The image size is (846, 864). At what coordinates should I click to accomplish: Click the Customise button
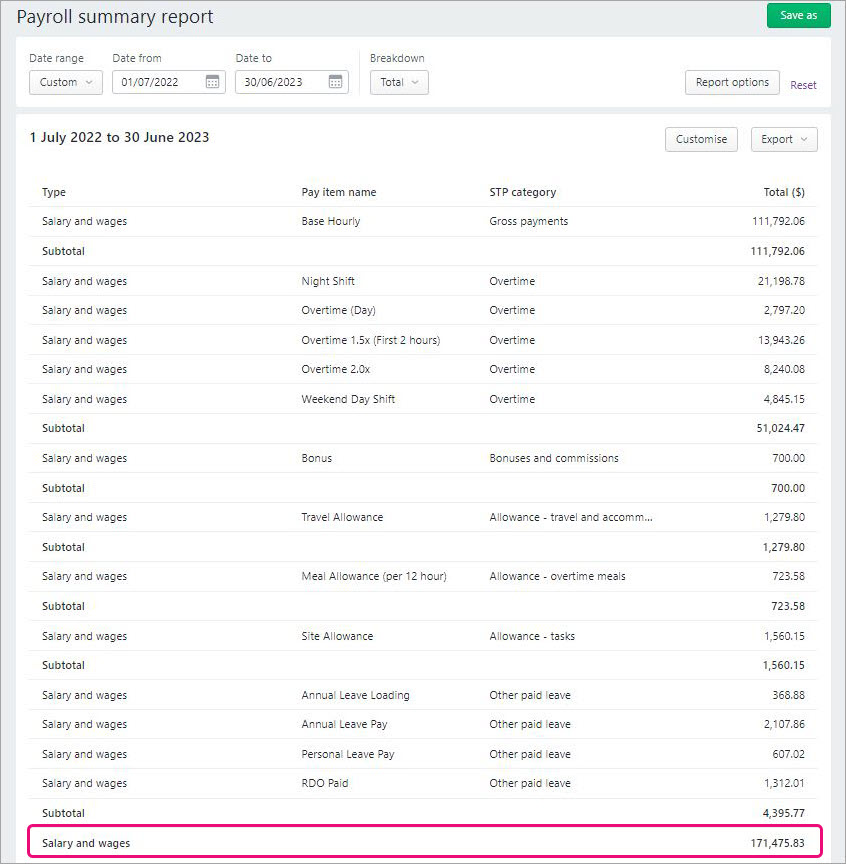(701, 139)
